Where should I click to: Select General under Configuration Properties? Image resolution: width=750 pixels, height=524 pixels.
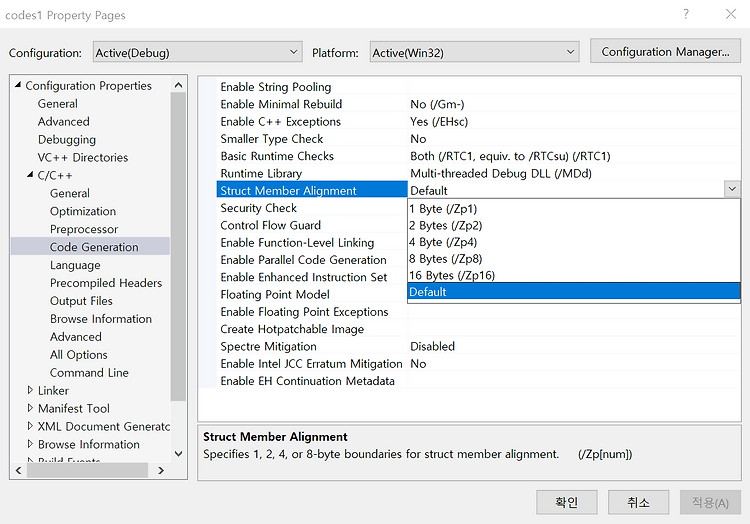pos(57,103)
